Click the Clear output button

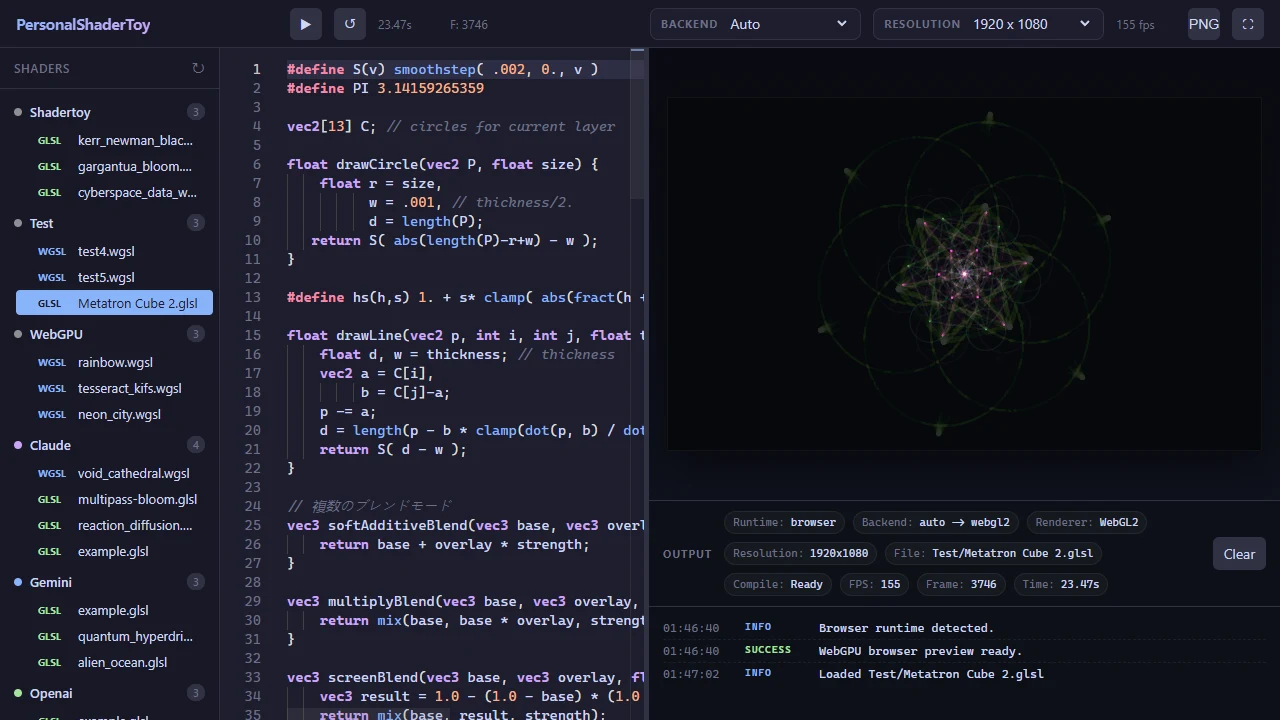click(1239, 554)
